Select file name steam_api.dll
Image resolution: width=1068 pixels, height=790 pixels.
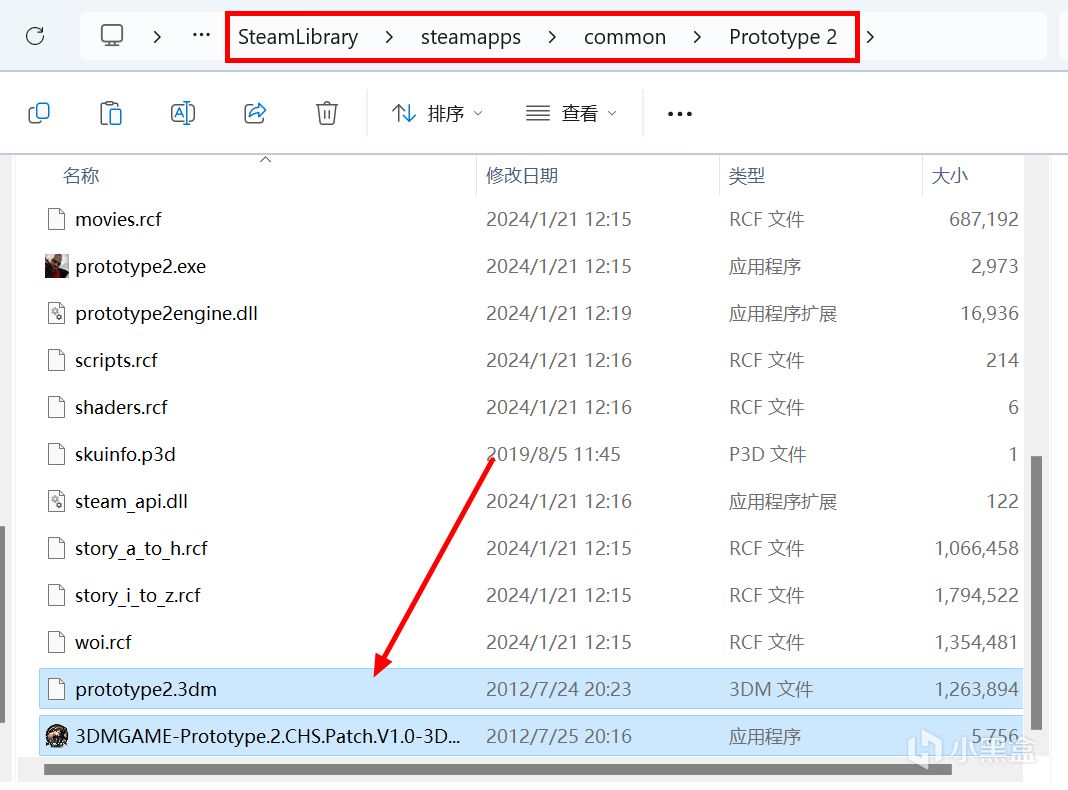(x=131, y=501)
